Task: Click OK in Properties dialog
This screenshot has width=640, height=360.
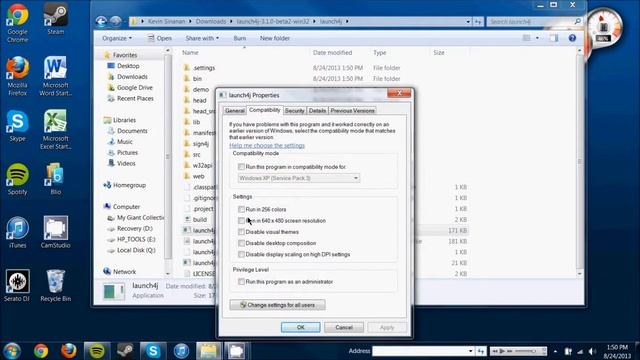Action: tap(300, 327)
